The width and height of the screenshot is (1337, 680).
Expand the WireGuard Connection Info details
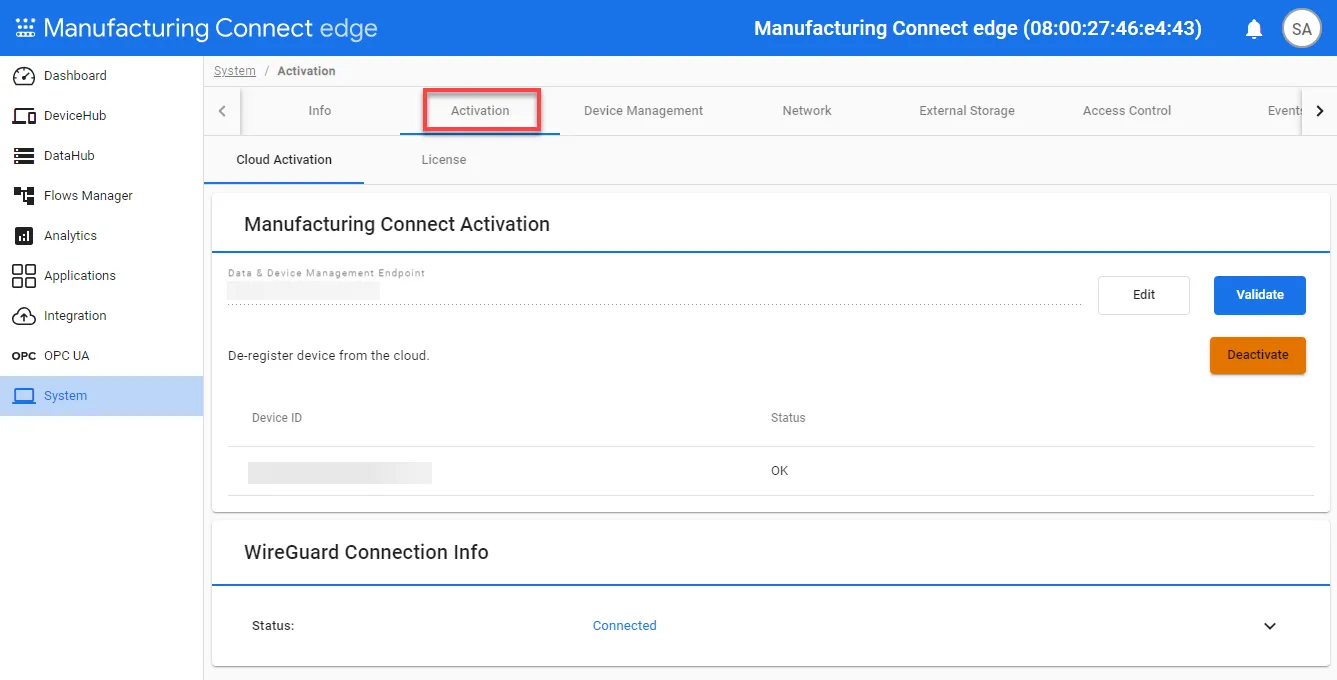click(x=1270, y=626)
